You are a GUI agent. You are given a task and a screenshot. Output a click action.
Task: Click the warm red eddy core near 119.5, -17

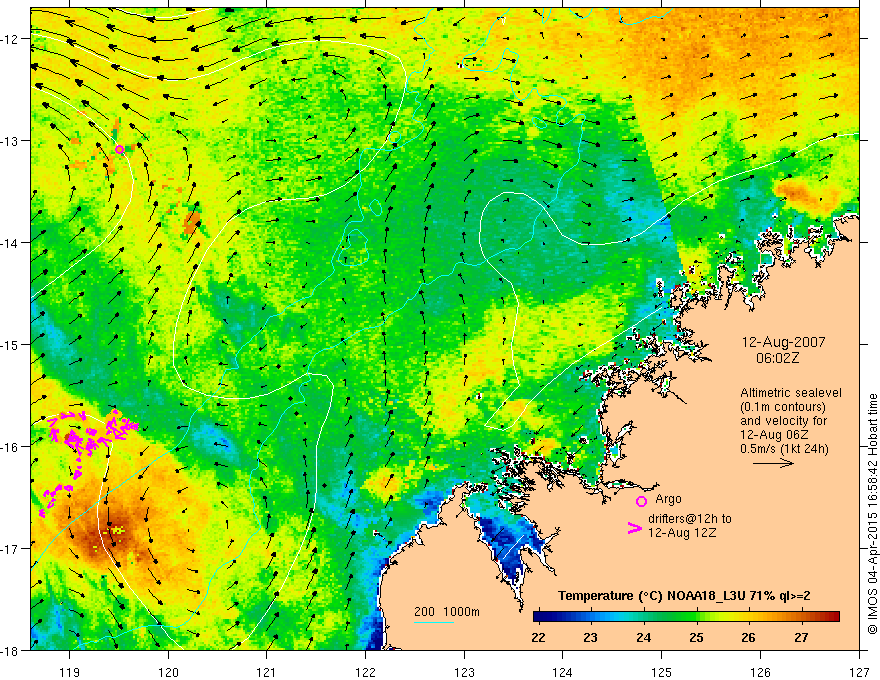[x=112, y=533]
